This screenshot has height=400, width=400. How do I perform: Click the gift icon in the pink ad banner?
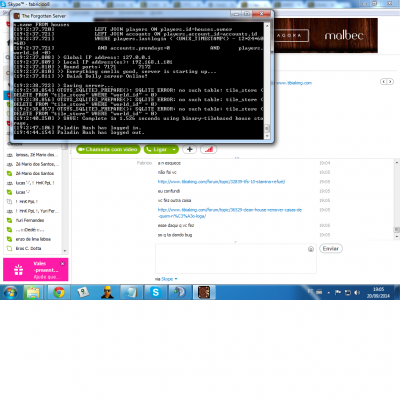point(19,270)
